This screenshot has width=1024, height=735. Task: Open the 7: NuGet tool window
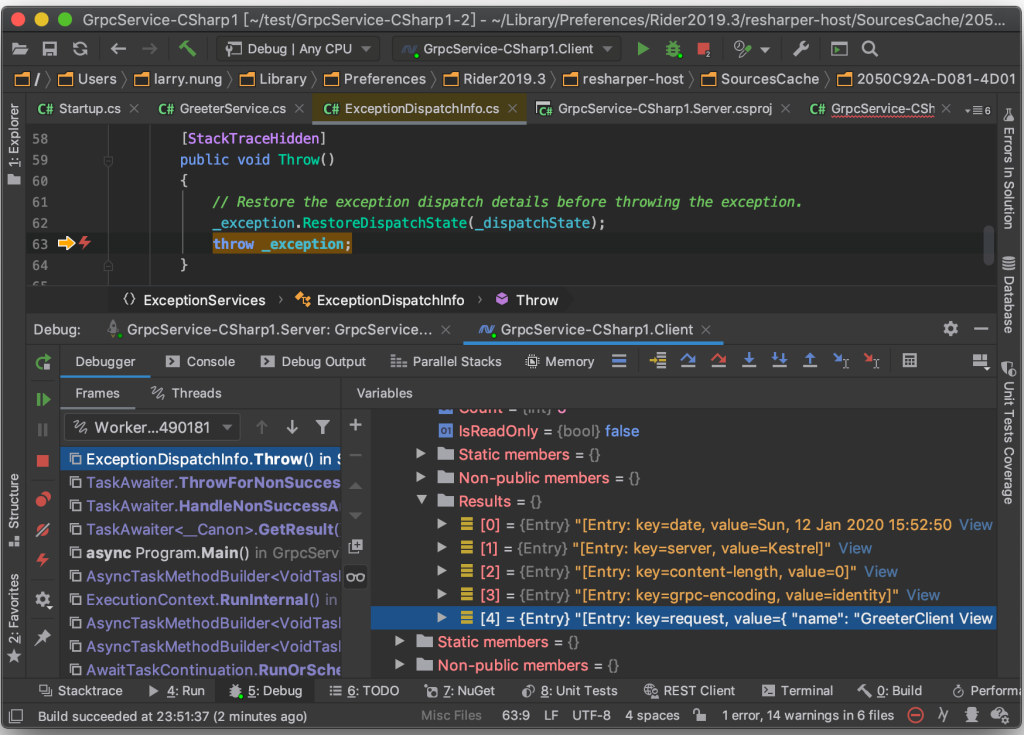click(459, 691)
